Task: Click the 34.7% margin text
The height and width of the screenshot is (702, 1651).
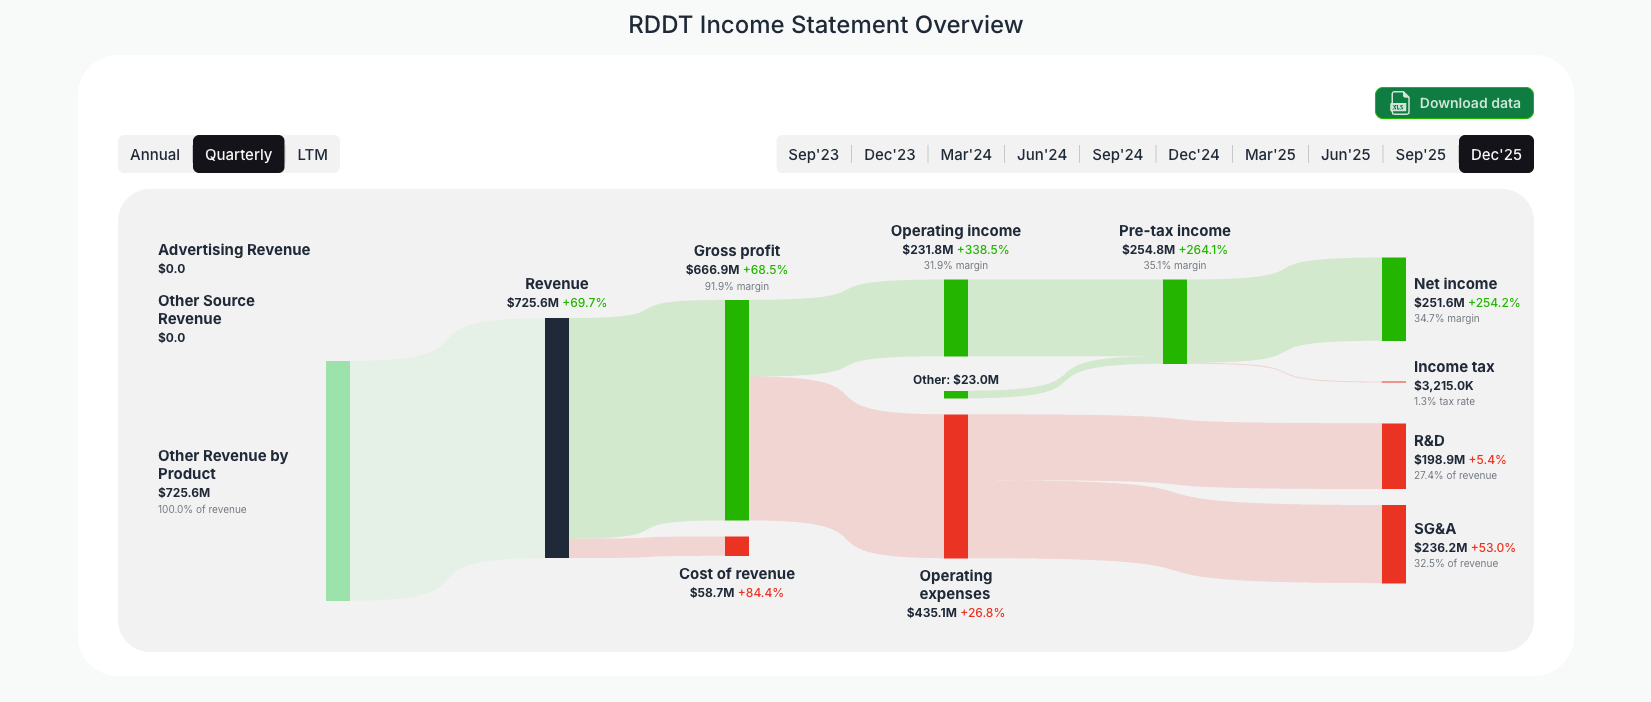Action: point(1447,319)
